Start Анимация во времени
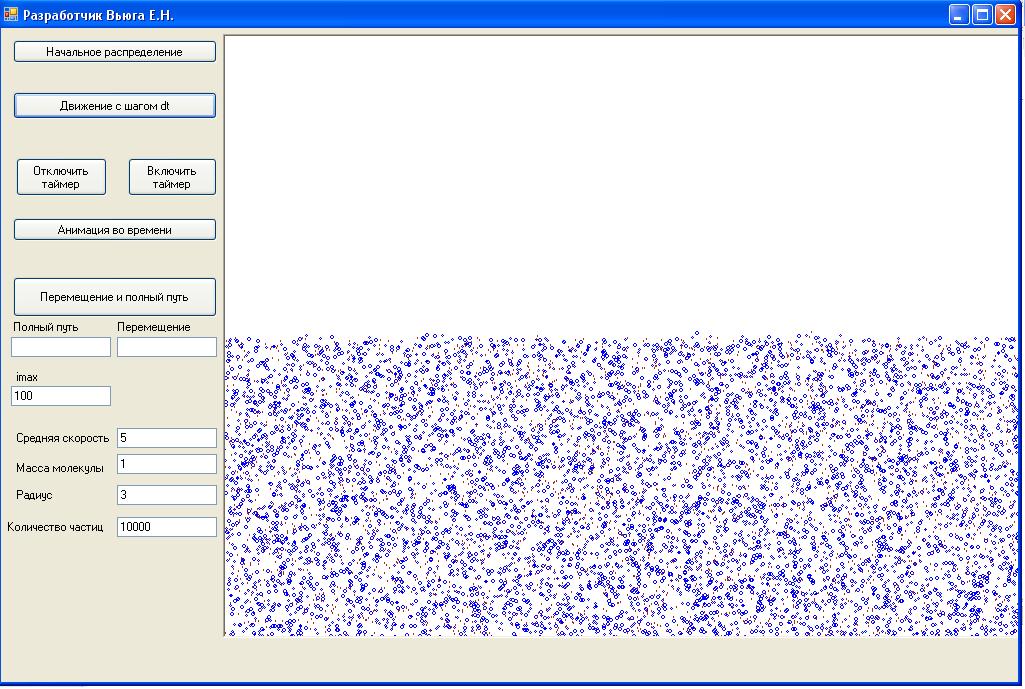Screen dimensions: 1025x689 114,230
